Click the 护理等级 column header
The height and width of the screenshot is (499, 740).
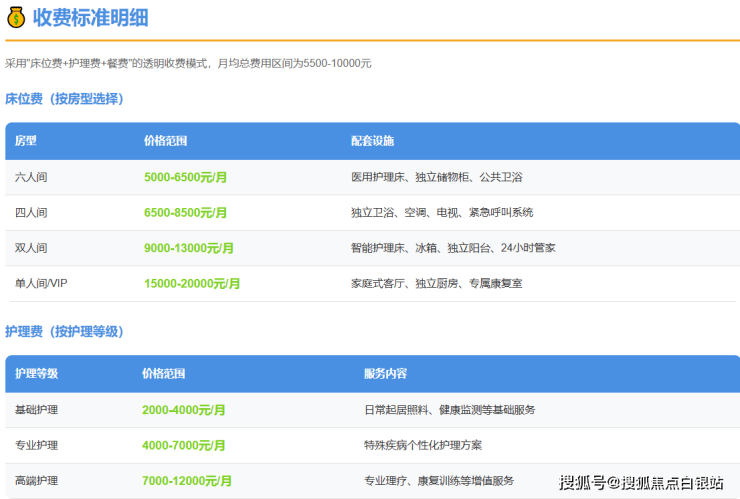click(x=36, y=374)
